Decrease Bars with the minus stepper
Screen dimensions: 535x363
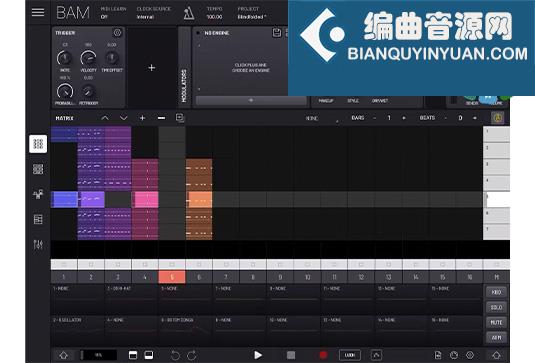point(375,118)
